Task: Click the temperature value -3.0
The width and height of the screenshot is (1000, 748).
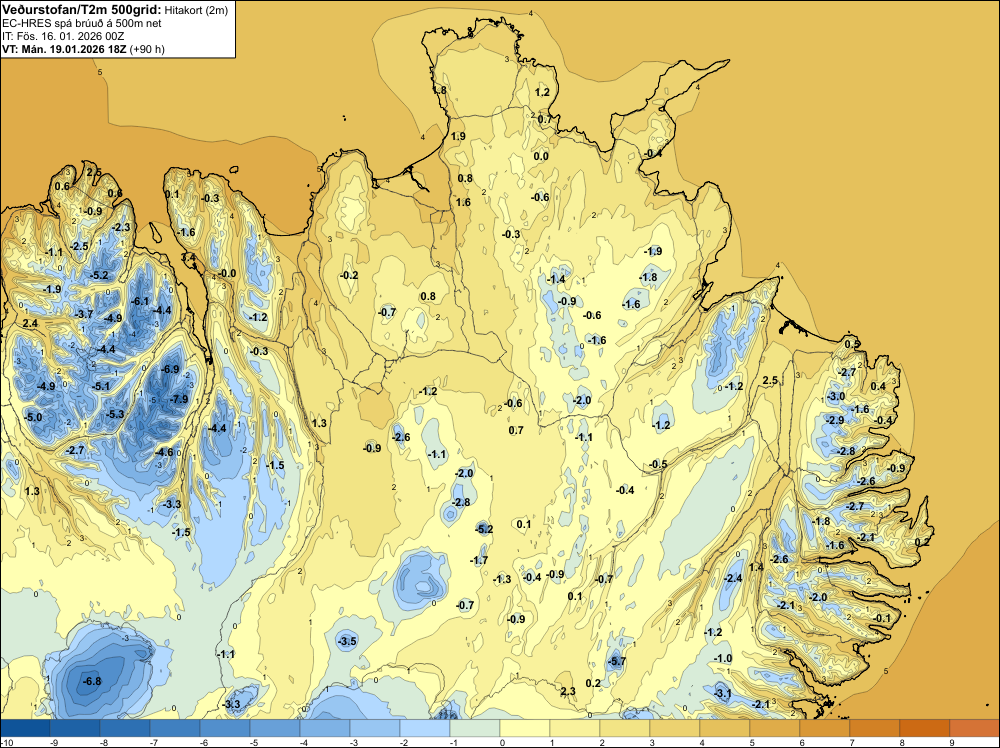Action: pos(835,396)
